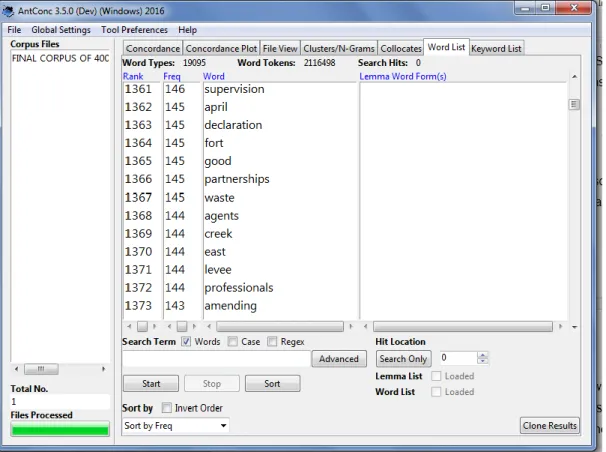Click rank 1361 in the Rank column
This screenshot has height=452, width=606.
point(138,89)
